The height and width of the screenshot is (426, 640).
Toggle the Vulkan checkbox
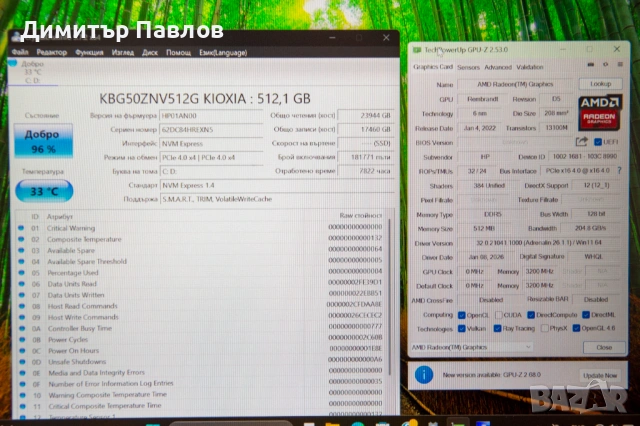tap(462, 328)
